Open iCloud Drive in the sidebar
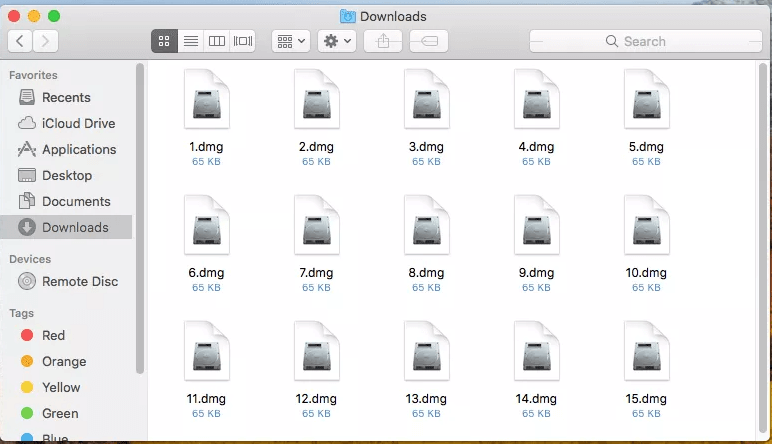The height and width of the screenshot is (444, 772). pos(66,123)
